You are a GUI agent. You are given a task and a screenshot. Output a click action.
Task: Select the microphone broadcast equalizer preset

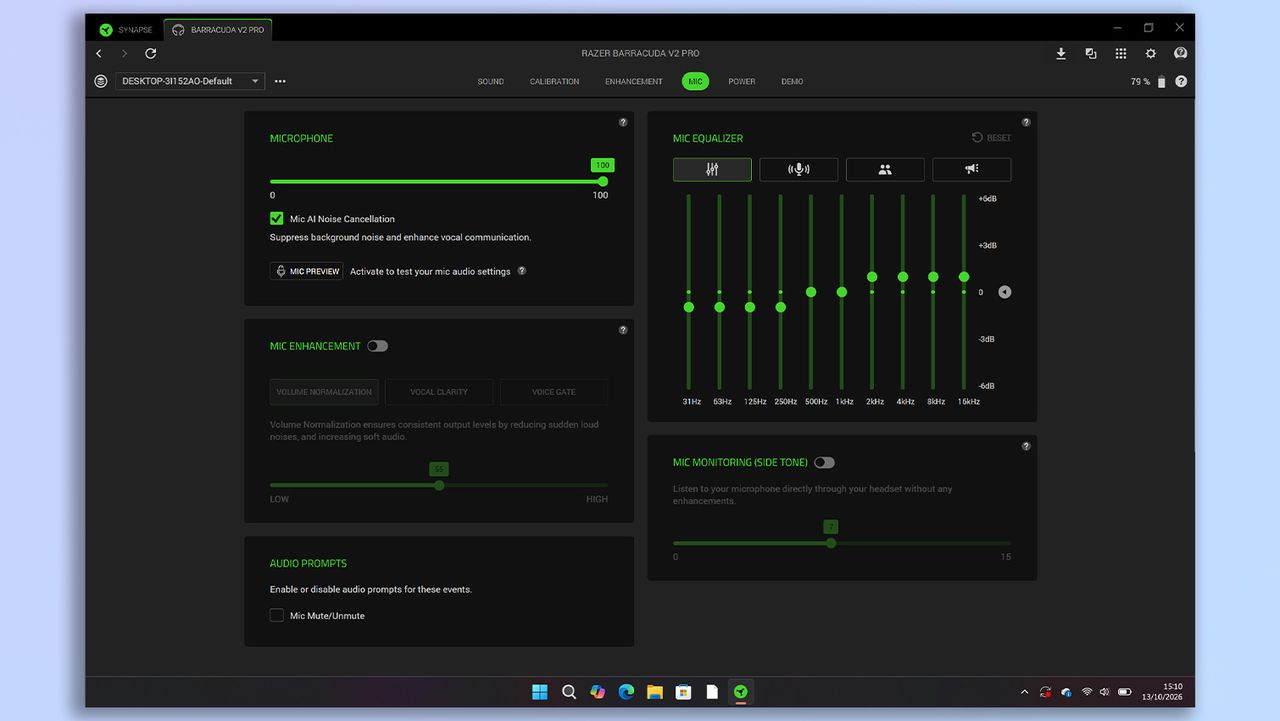(x=798, y=170)
